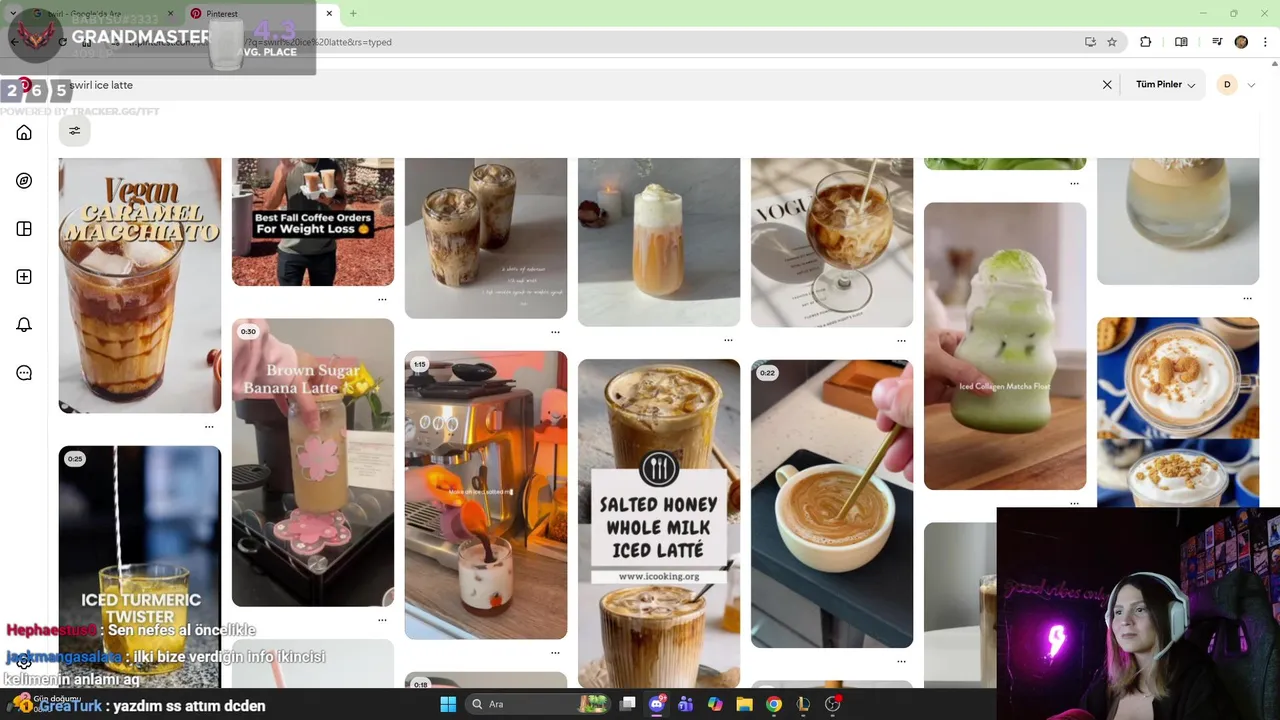1280x720 pixels.
Task: Open Discord from the taskbar
Action: click(657, 704)
